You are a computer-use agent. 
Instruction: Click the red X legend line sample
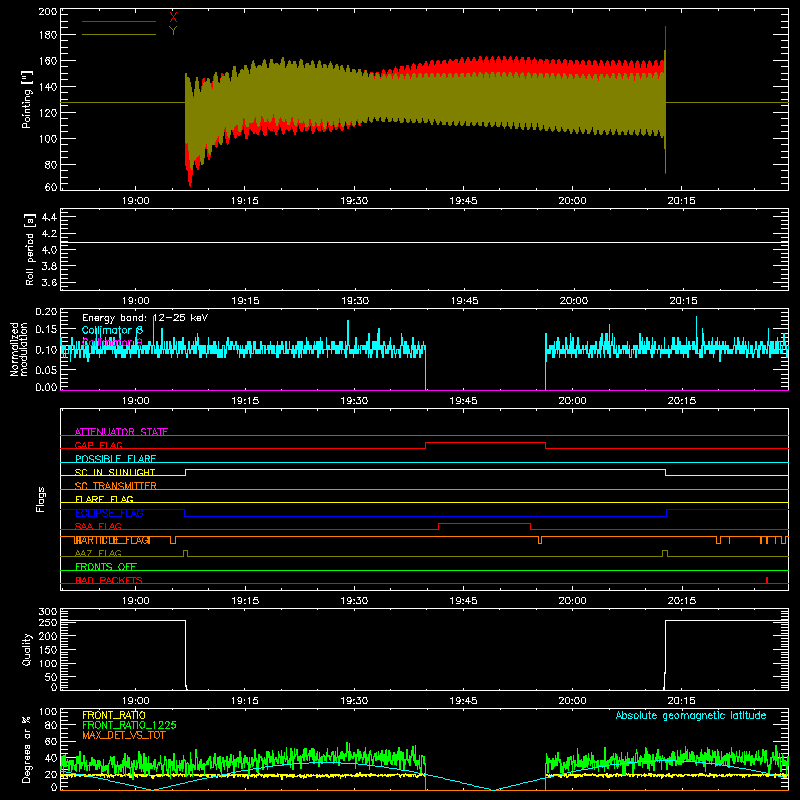(119, 21)
